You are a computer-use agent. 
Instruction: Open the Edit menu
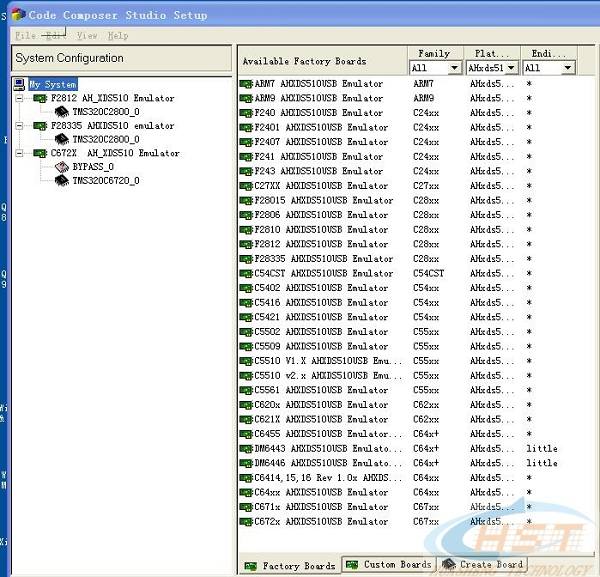pos(55,36)
